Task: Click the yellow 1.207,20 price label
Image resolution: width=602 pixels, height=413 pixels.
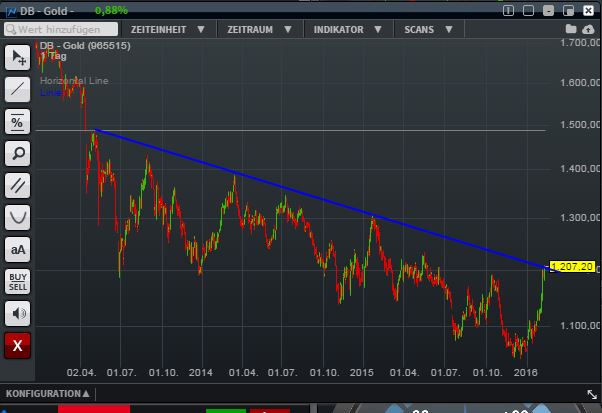Action: pyautogui.click(x=572, y=266)
